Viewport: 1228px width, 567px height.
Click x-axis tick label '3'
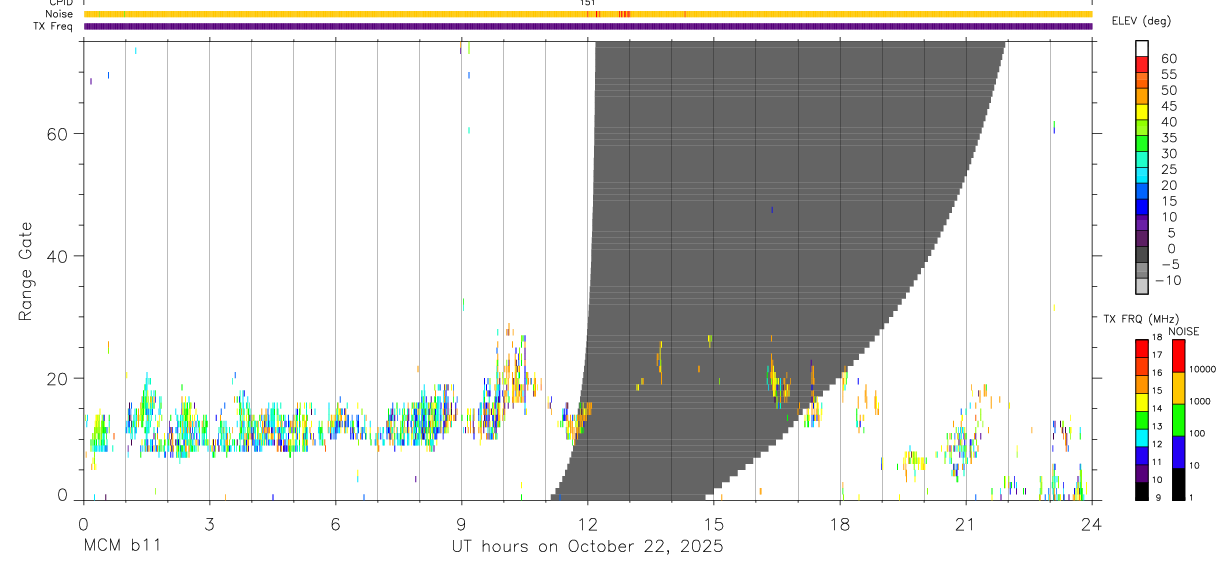click(x=209, y=524)
